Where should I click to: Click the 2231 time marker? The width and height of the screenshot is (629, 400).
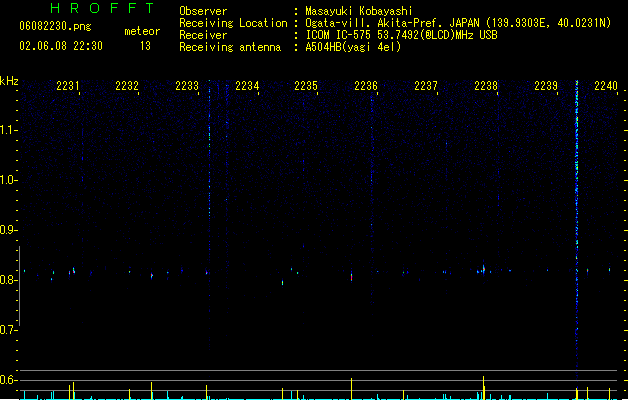[x=67, y=86]
